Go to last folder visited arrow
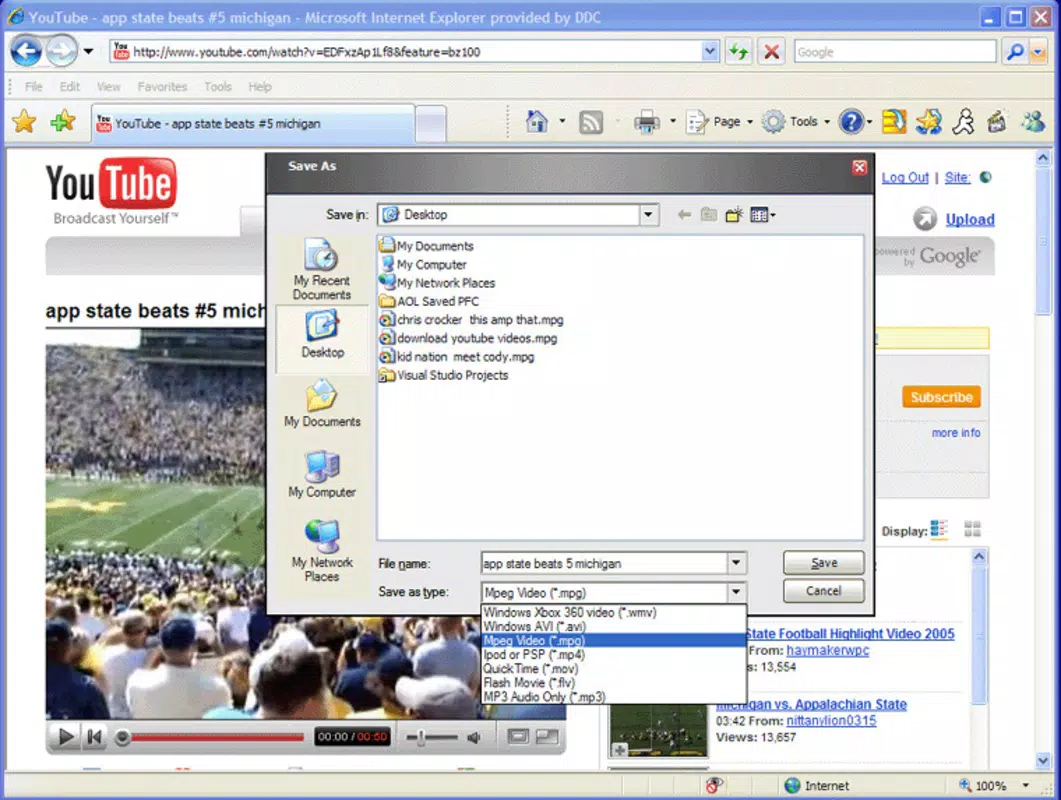Image resolution: width=1061 pixels, height=800 pixels. click(684, 215)
